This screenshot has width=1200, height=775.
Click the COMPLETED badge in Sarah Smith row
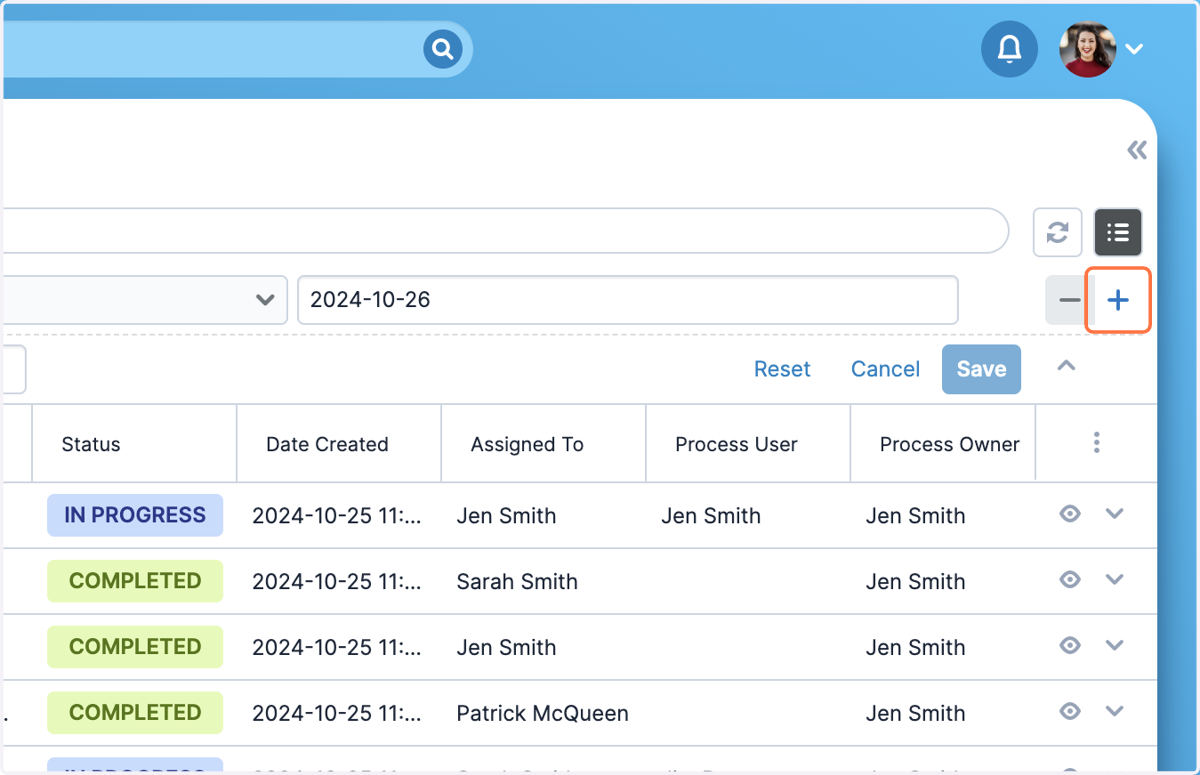(x=135, y=581)
